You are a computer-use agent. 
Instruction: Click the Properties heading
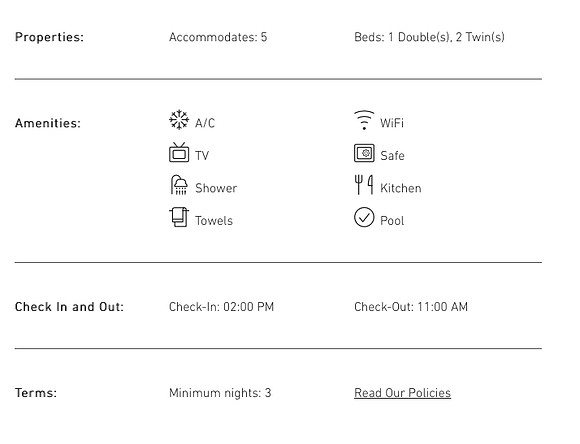49,37
